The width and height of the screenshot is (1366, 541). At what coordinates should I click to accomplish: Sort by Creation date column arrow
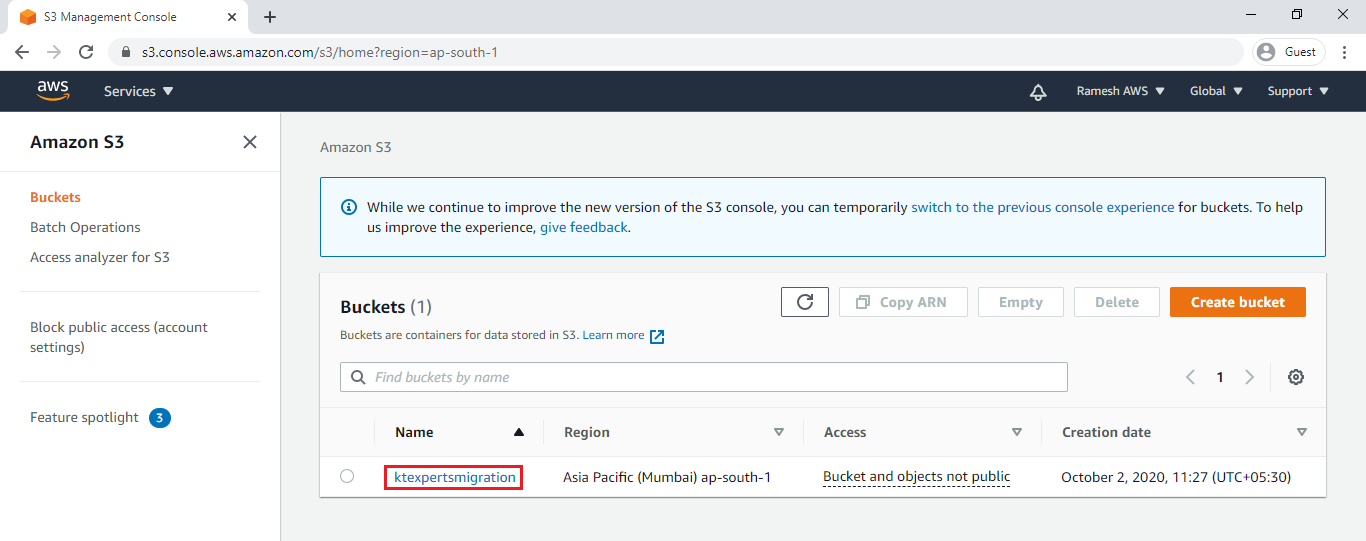tap(1302, 432)
